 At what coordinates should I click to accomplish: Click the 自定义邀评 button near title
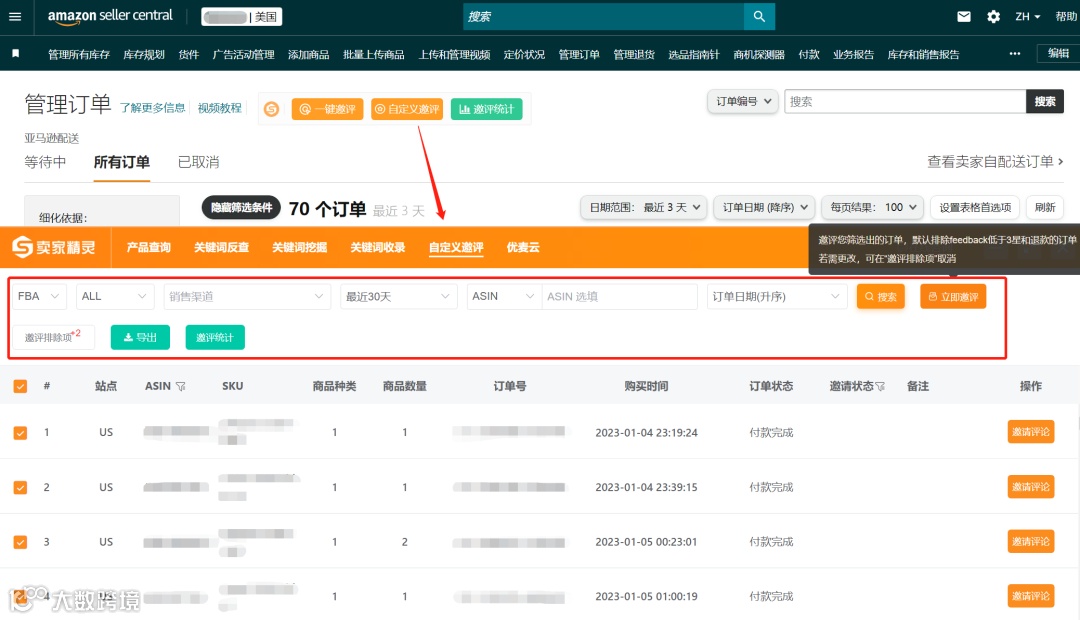[407, 109]
